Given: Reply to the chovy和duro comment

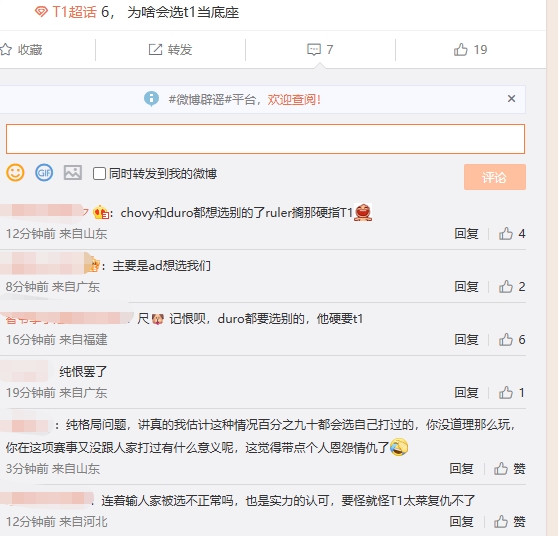Looking at the screenshot, I should tap(466, 234).
